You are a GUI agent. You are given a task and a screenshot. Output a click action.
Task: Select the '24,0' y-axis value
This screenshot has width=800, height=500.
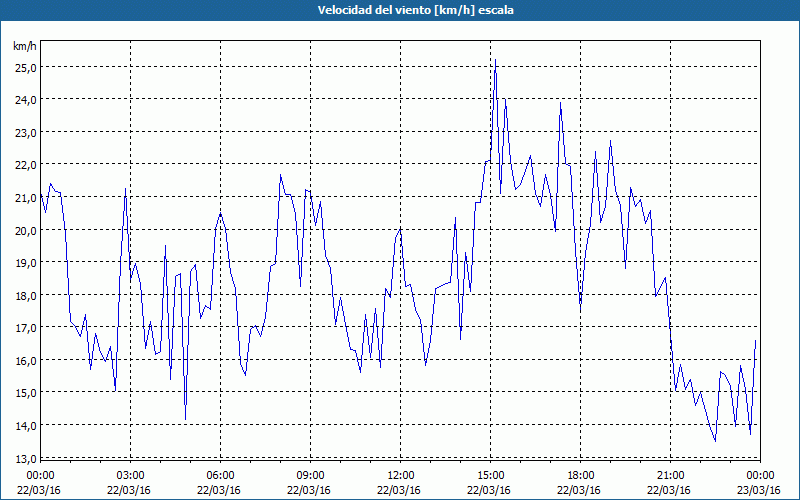[24, 99]
